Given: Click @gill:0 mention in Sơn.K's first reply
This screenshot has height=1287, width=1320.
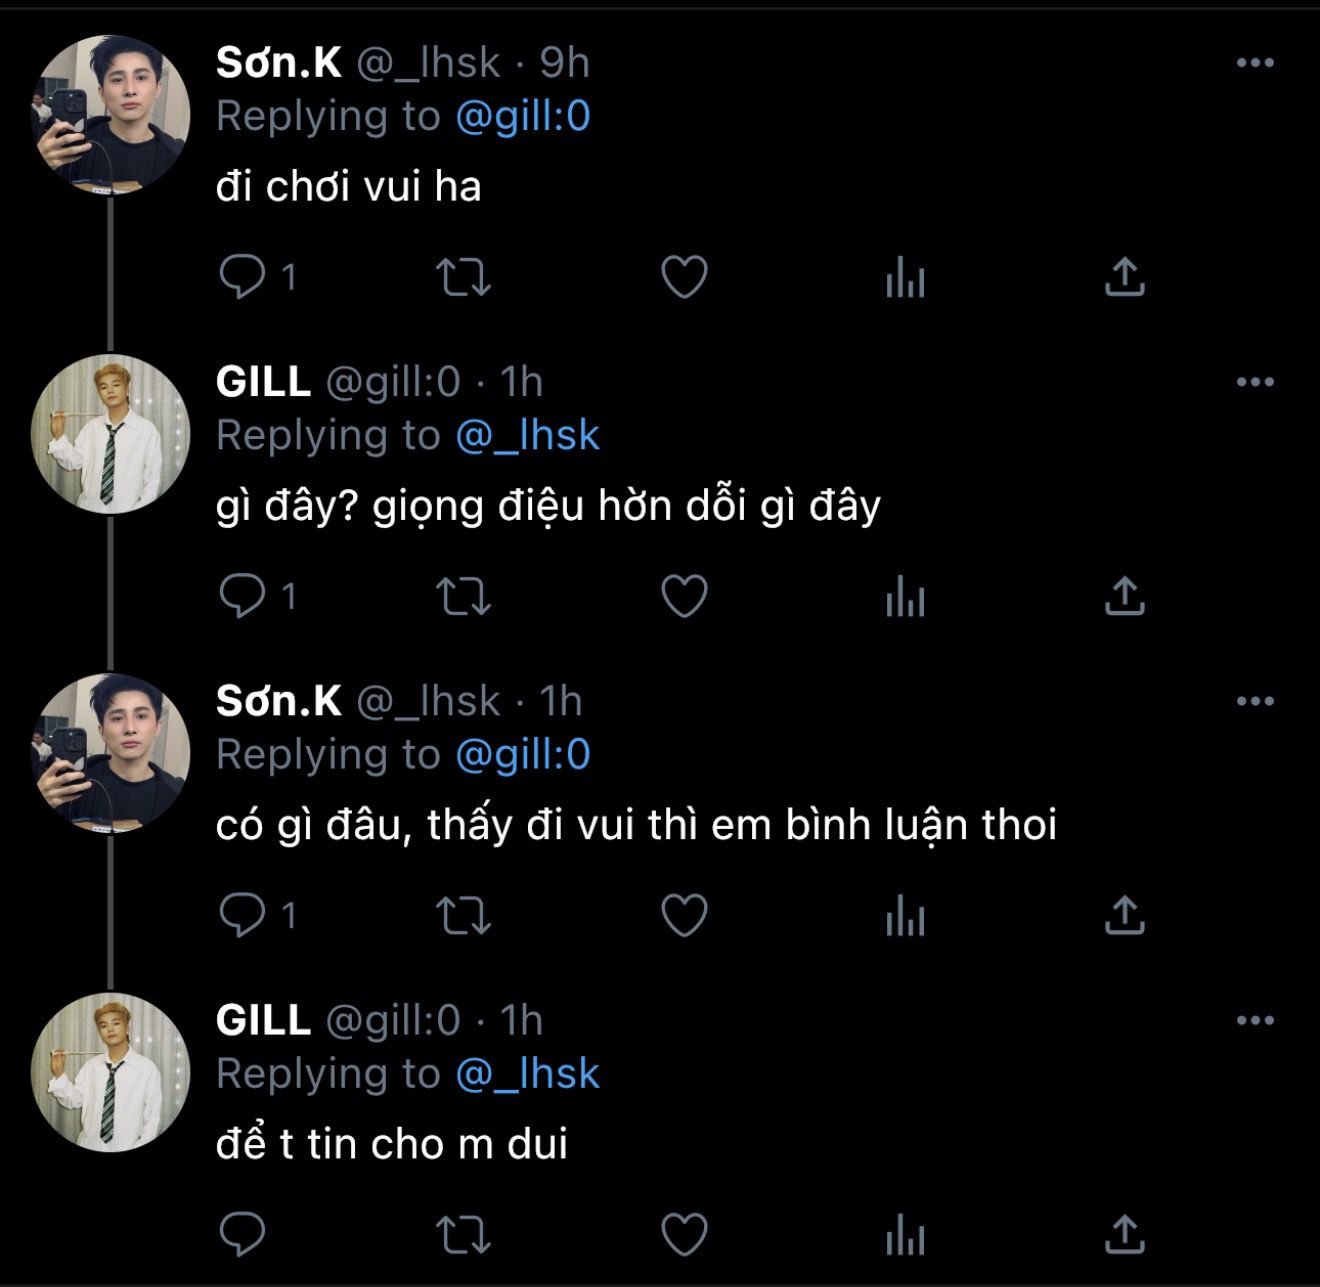Looking at the screenshot, I should pyautogui.click(x=523, y=117).
